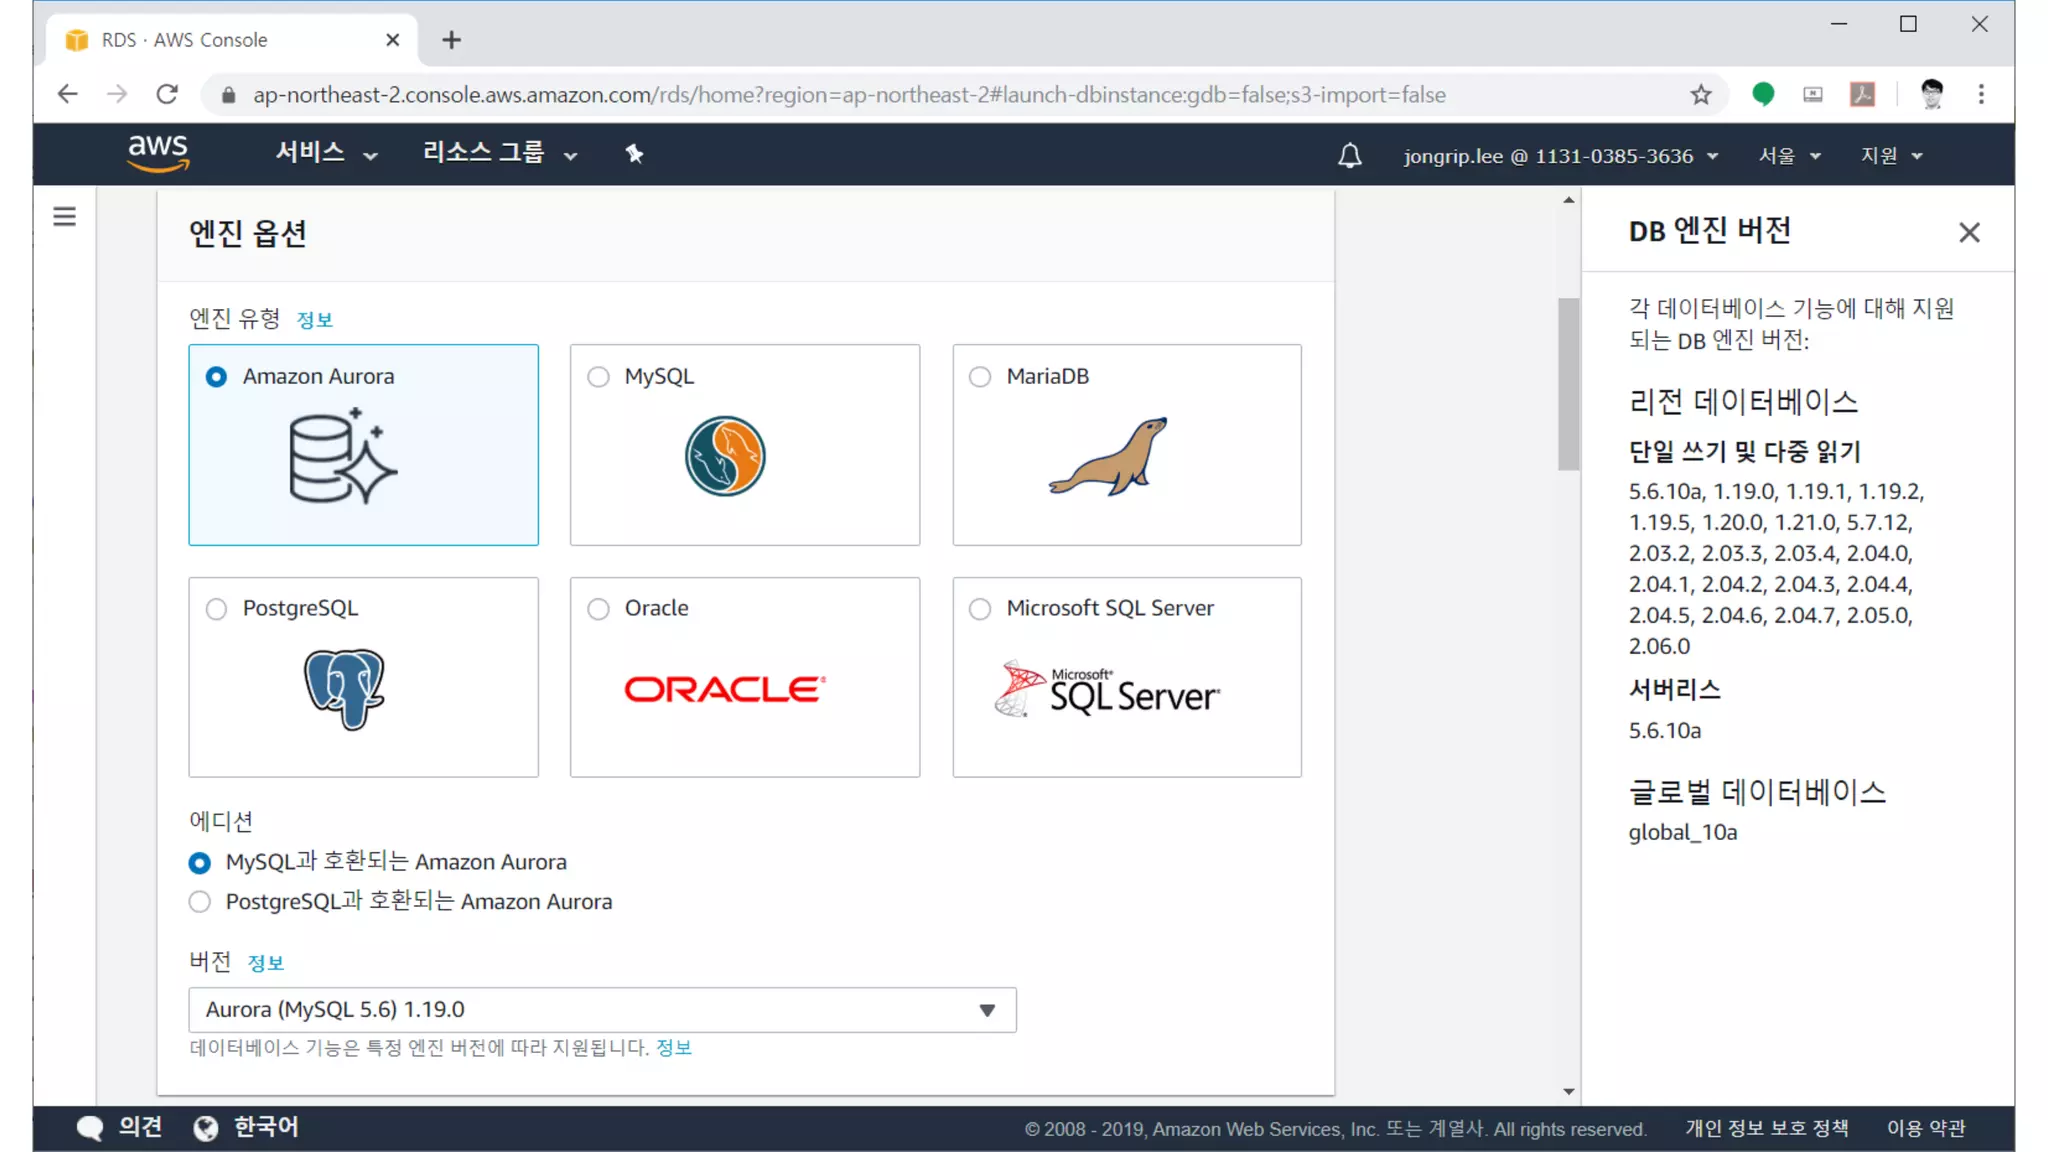This screenshot has width=2048, height=1152.
Task: Reload the page with the refresh icon
Action: [x=167, y=94]
